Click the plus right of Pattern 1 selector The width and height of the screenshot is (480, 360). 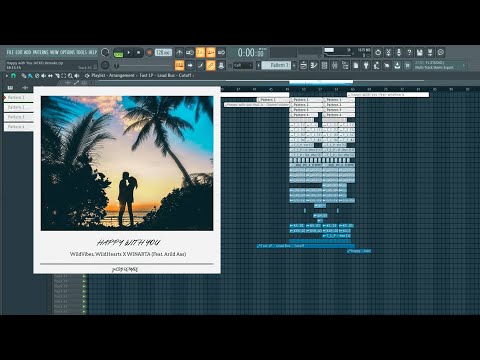[294, 65]
